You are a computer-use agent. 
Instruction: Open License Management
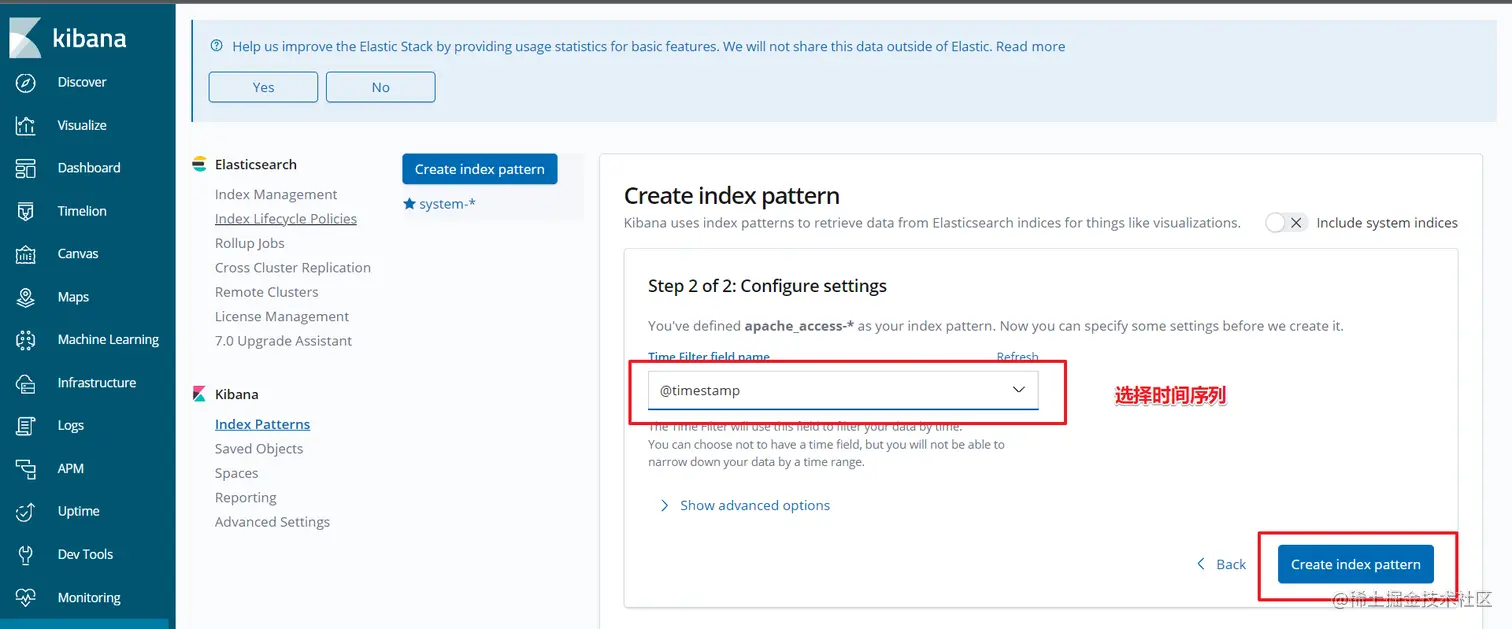282,316
